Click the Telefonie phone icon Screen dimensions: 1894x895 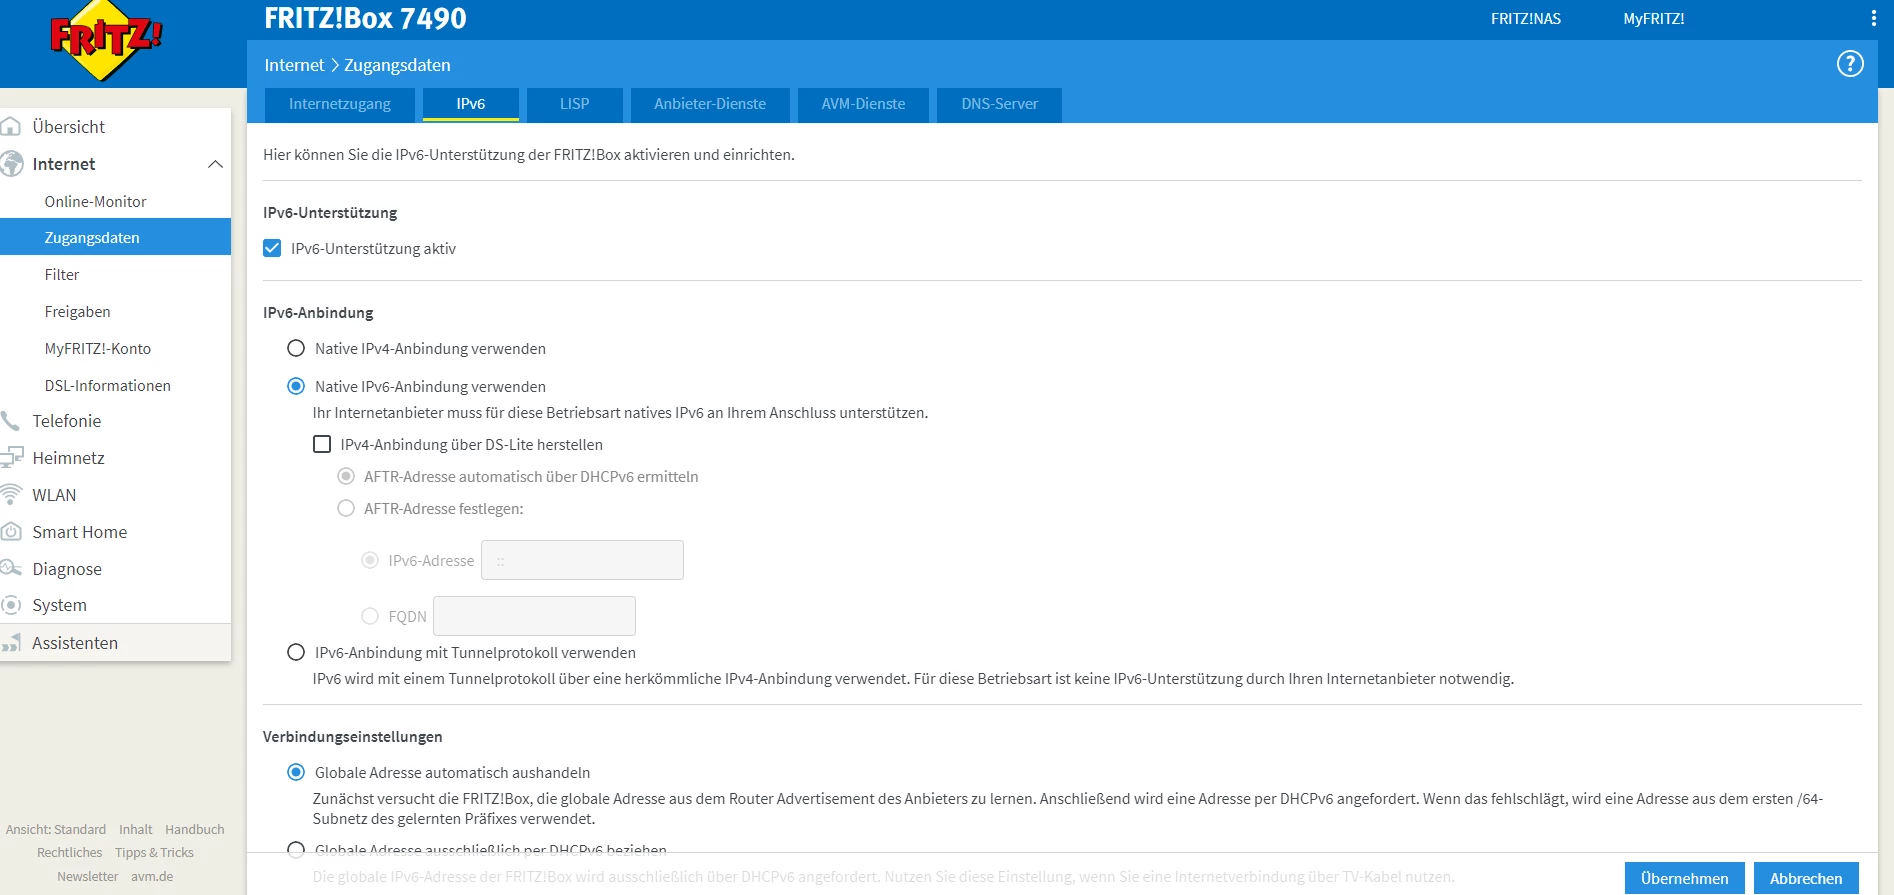tap(11, 421)
